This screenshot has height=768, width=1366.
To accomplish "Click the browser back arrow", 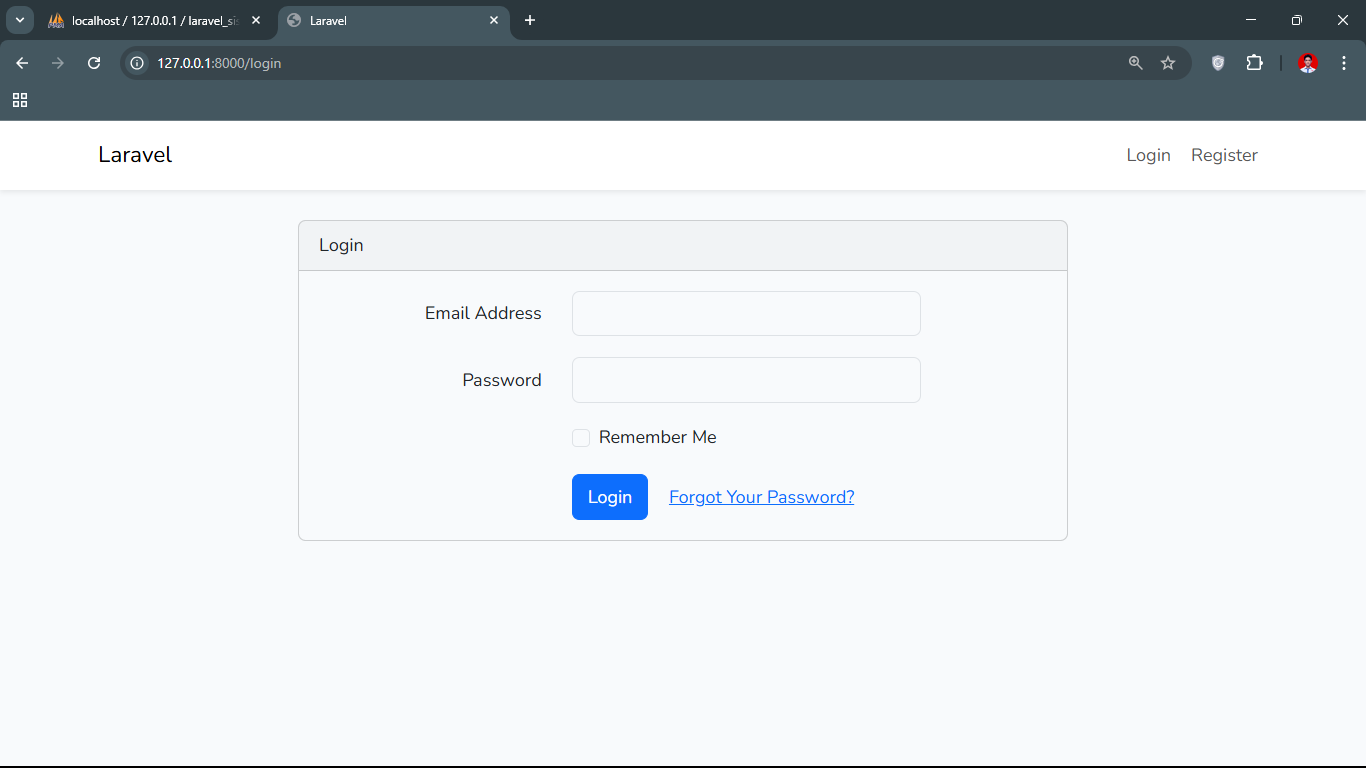I will (22, 63).
